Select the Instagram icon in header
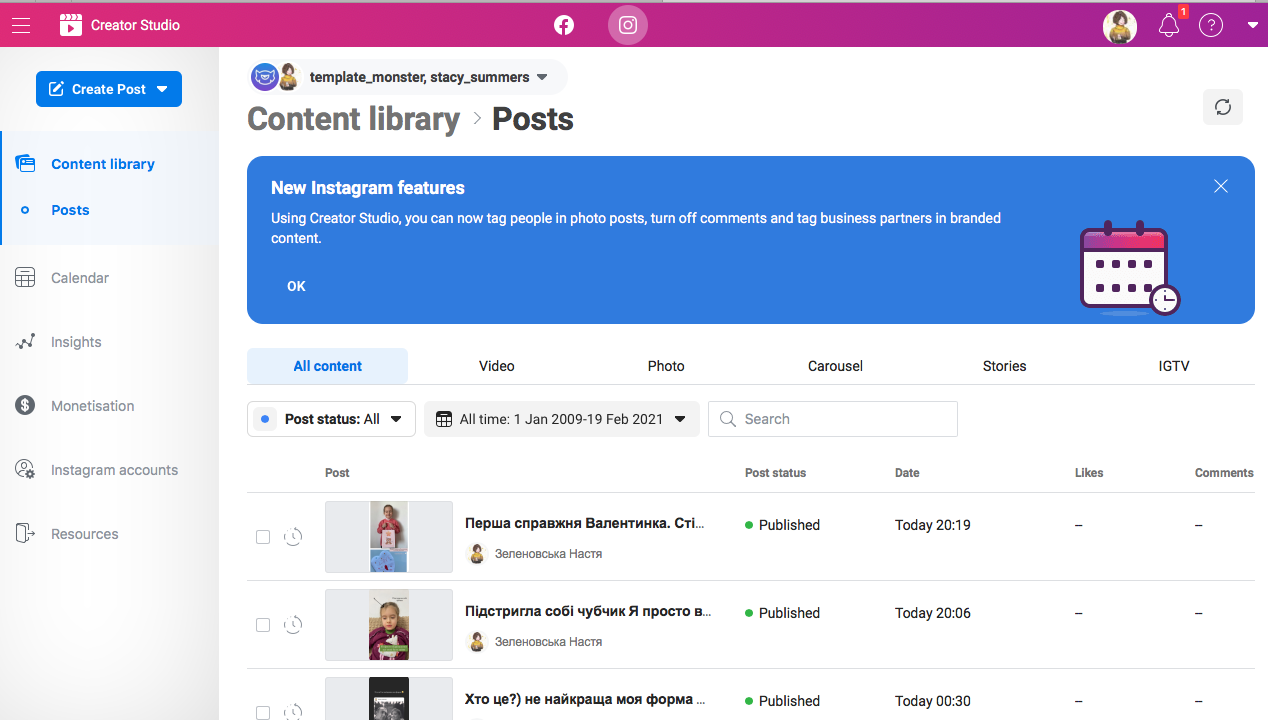 pos(628,25)
